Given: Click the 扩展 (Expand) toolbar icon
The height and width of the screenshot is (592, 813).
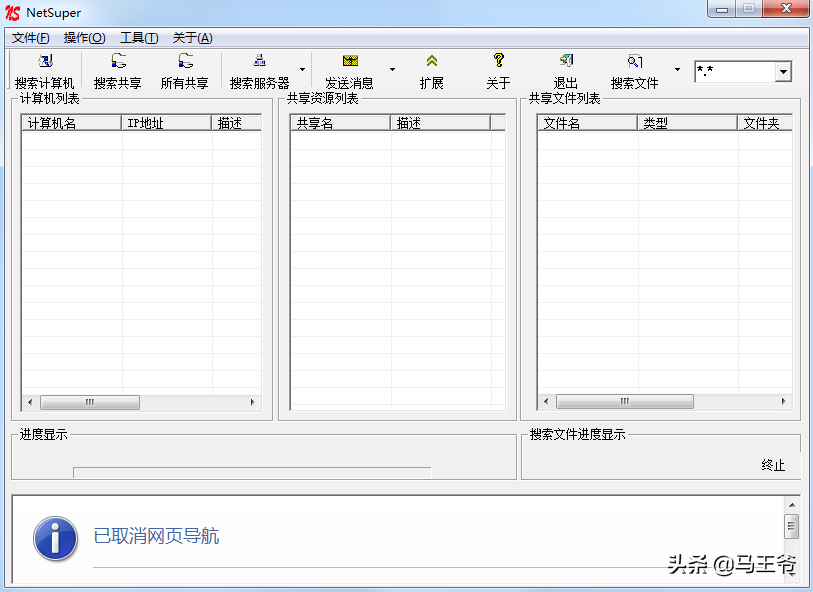Looking at the screenshot, I should (431, 70).
